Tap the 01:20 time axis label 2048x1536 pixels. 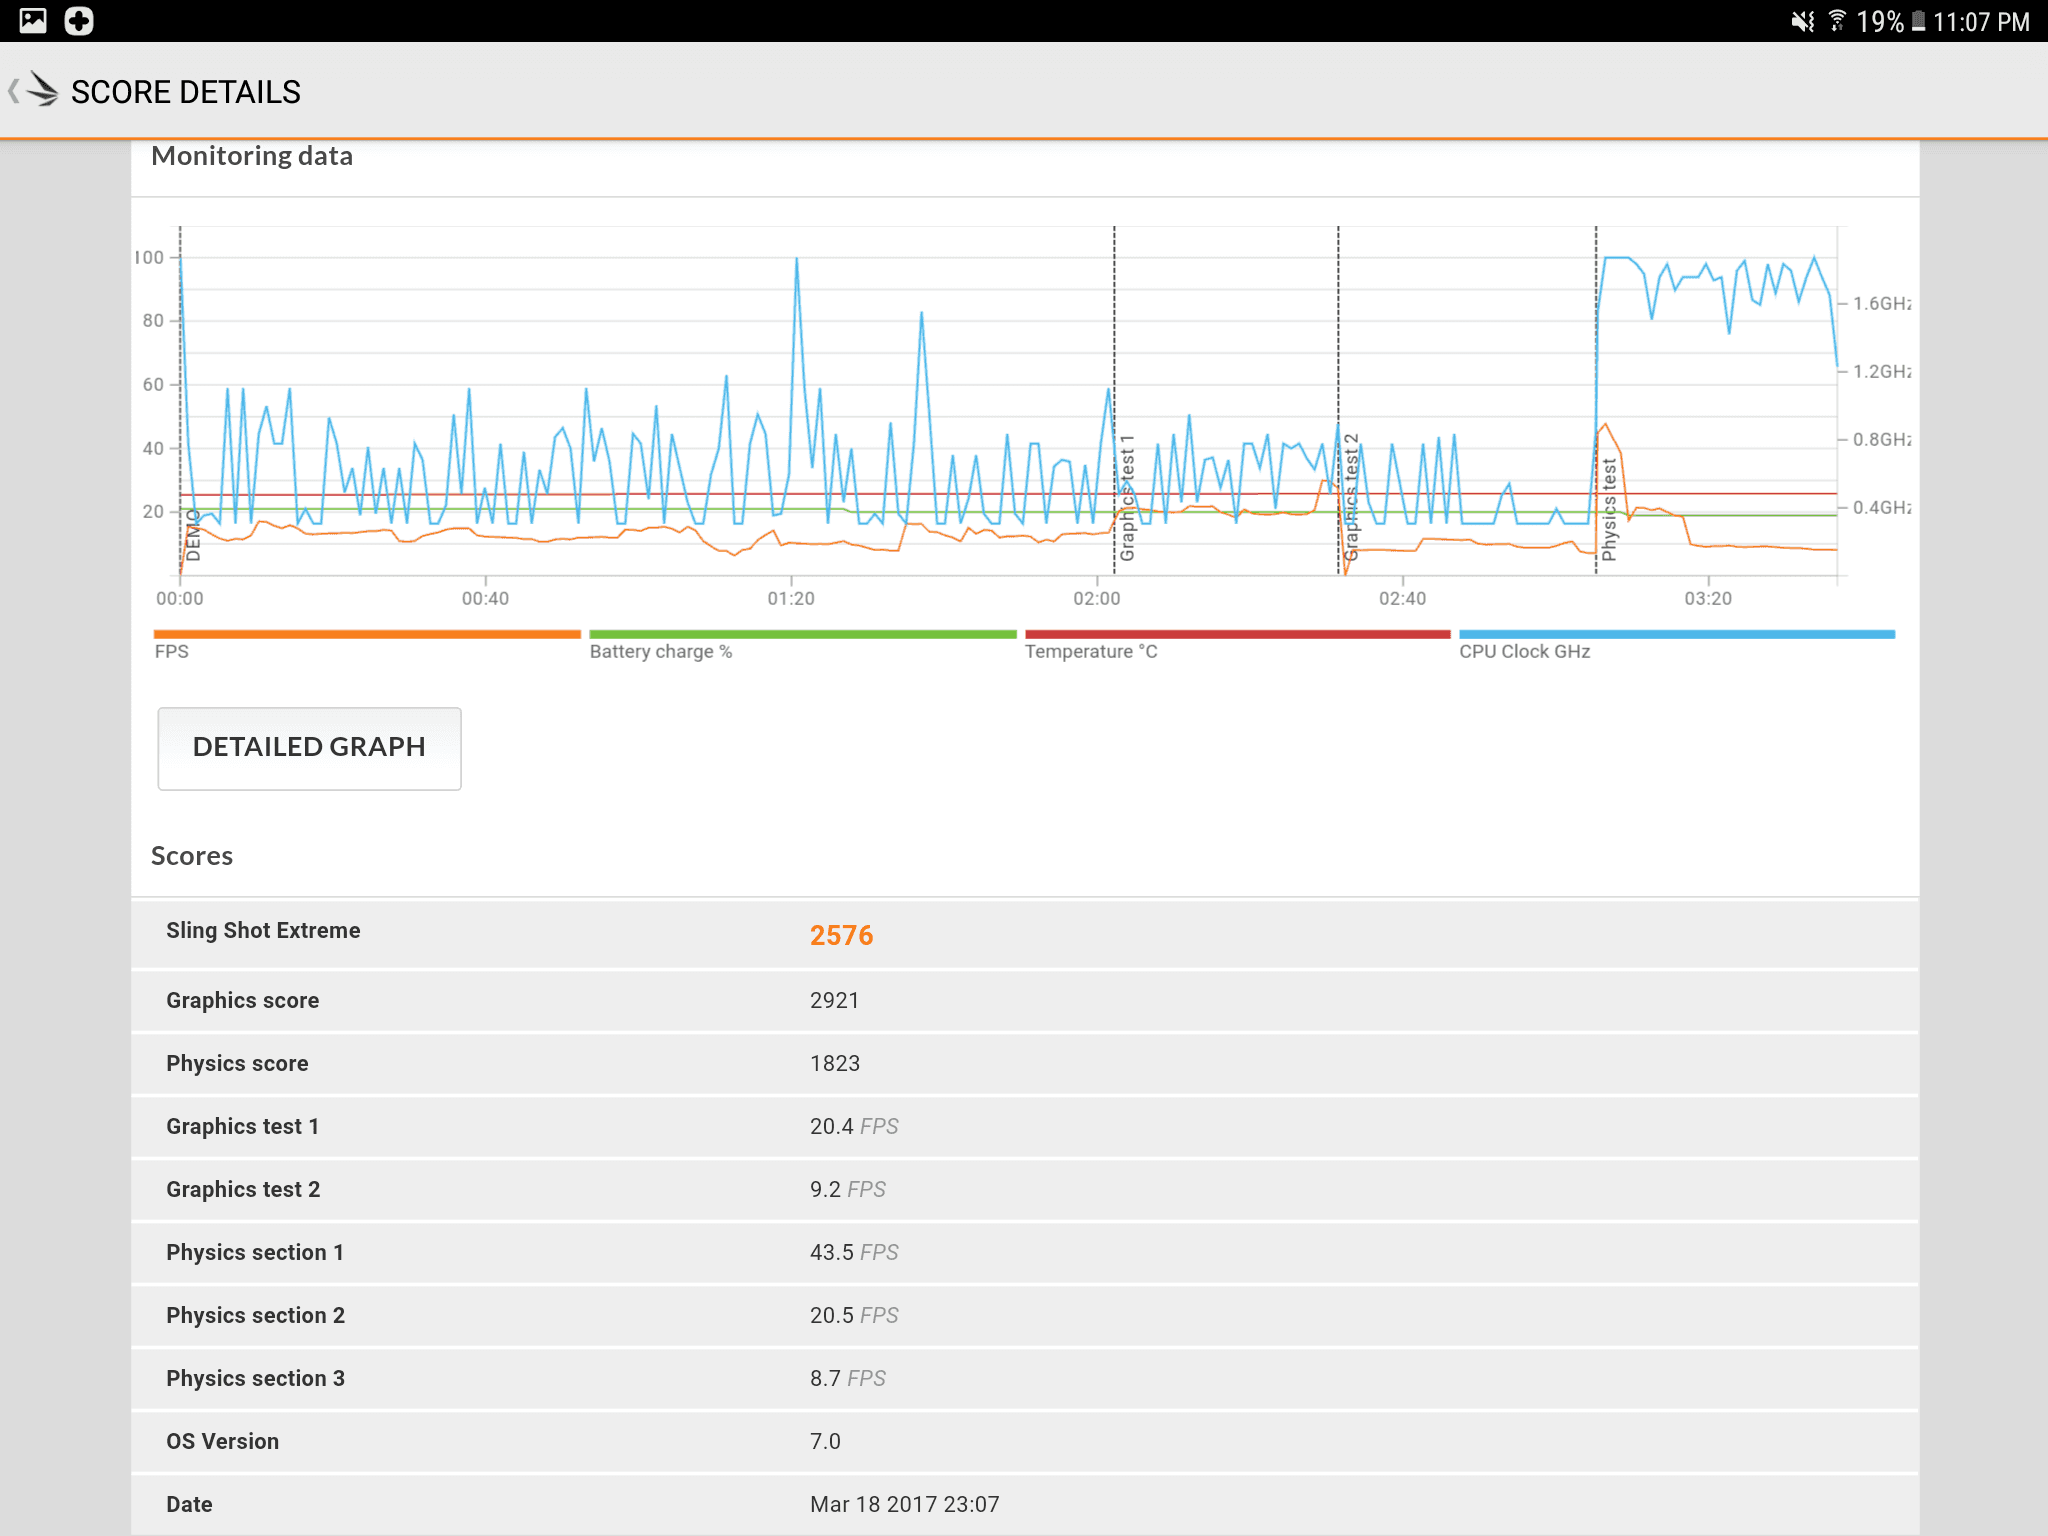point(791,599)
